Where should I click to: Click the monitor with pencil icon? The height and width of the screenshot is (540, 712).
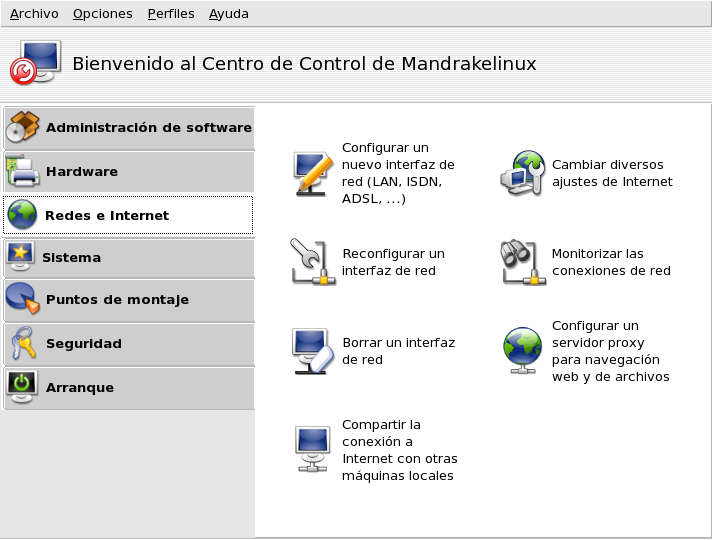[313, 173]
